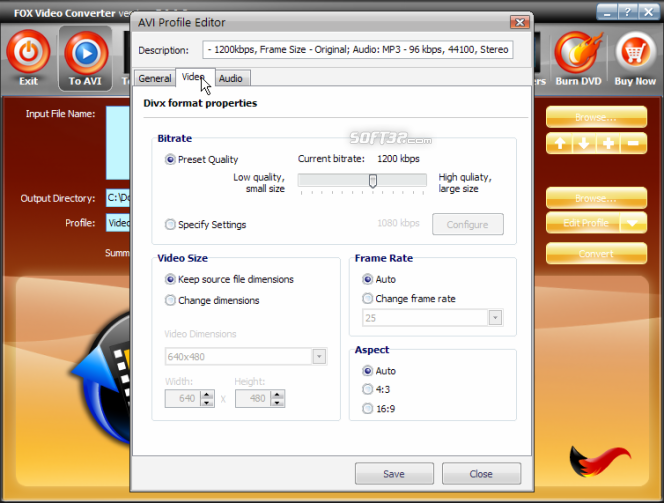Click the Height 480 input field
The height and width of the screenshot is (503, 664).
tap(253, 398)
